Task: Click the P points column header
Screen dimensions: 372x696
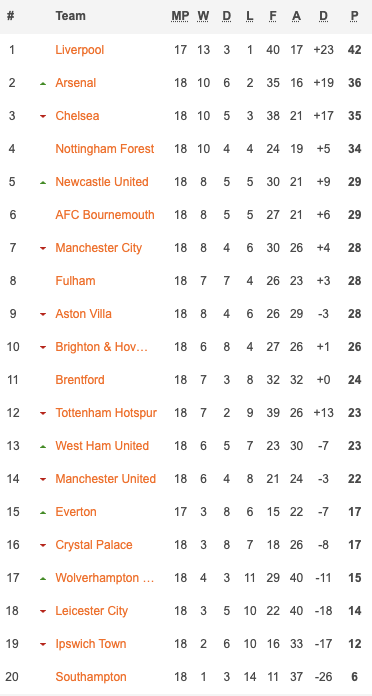Action: [354, 16]
